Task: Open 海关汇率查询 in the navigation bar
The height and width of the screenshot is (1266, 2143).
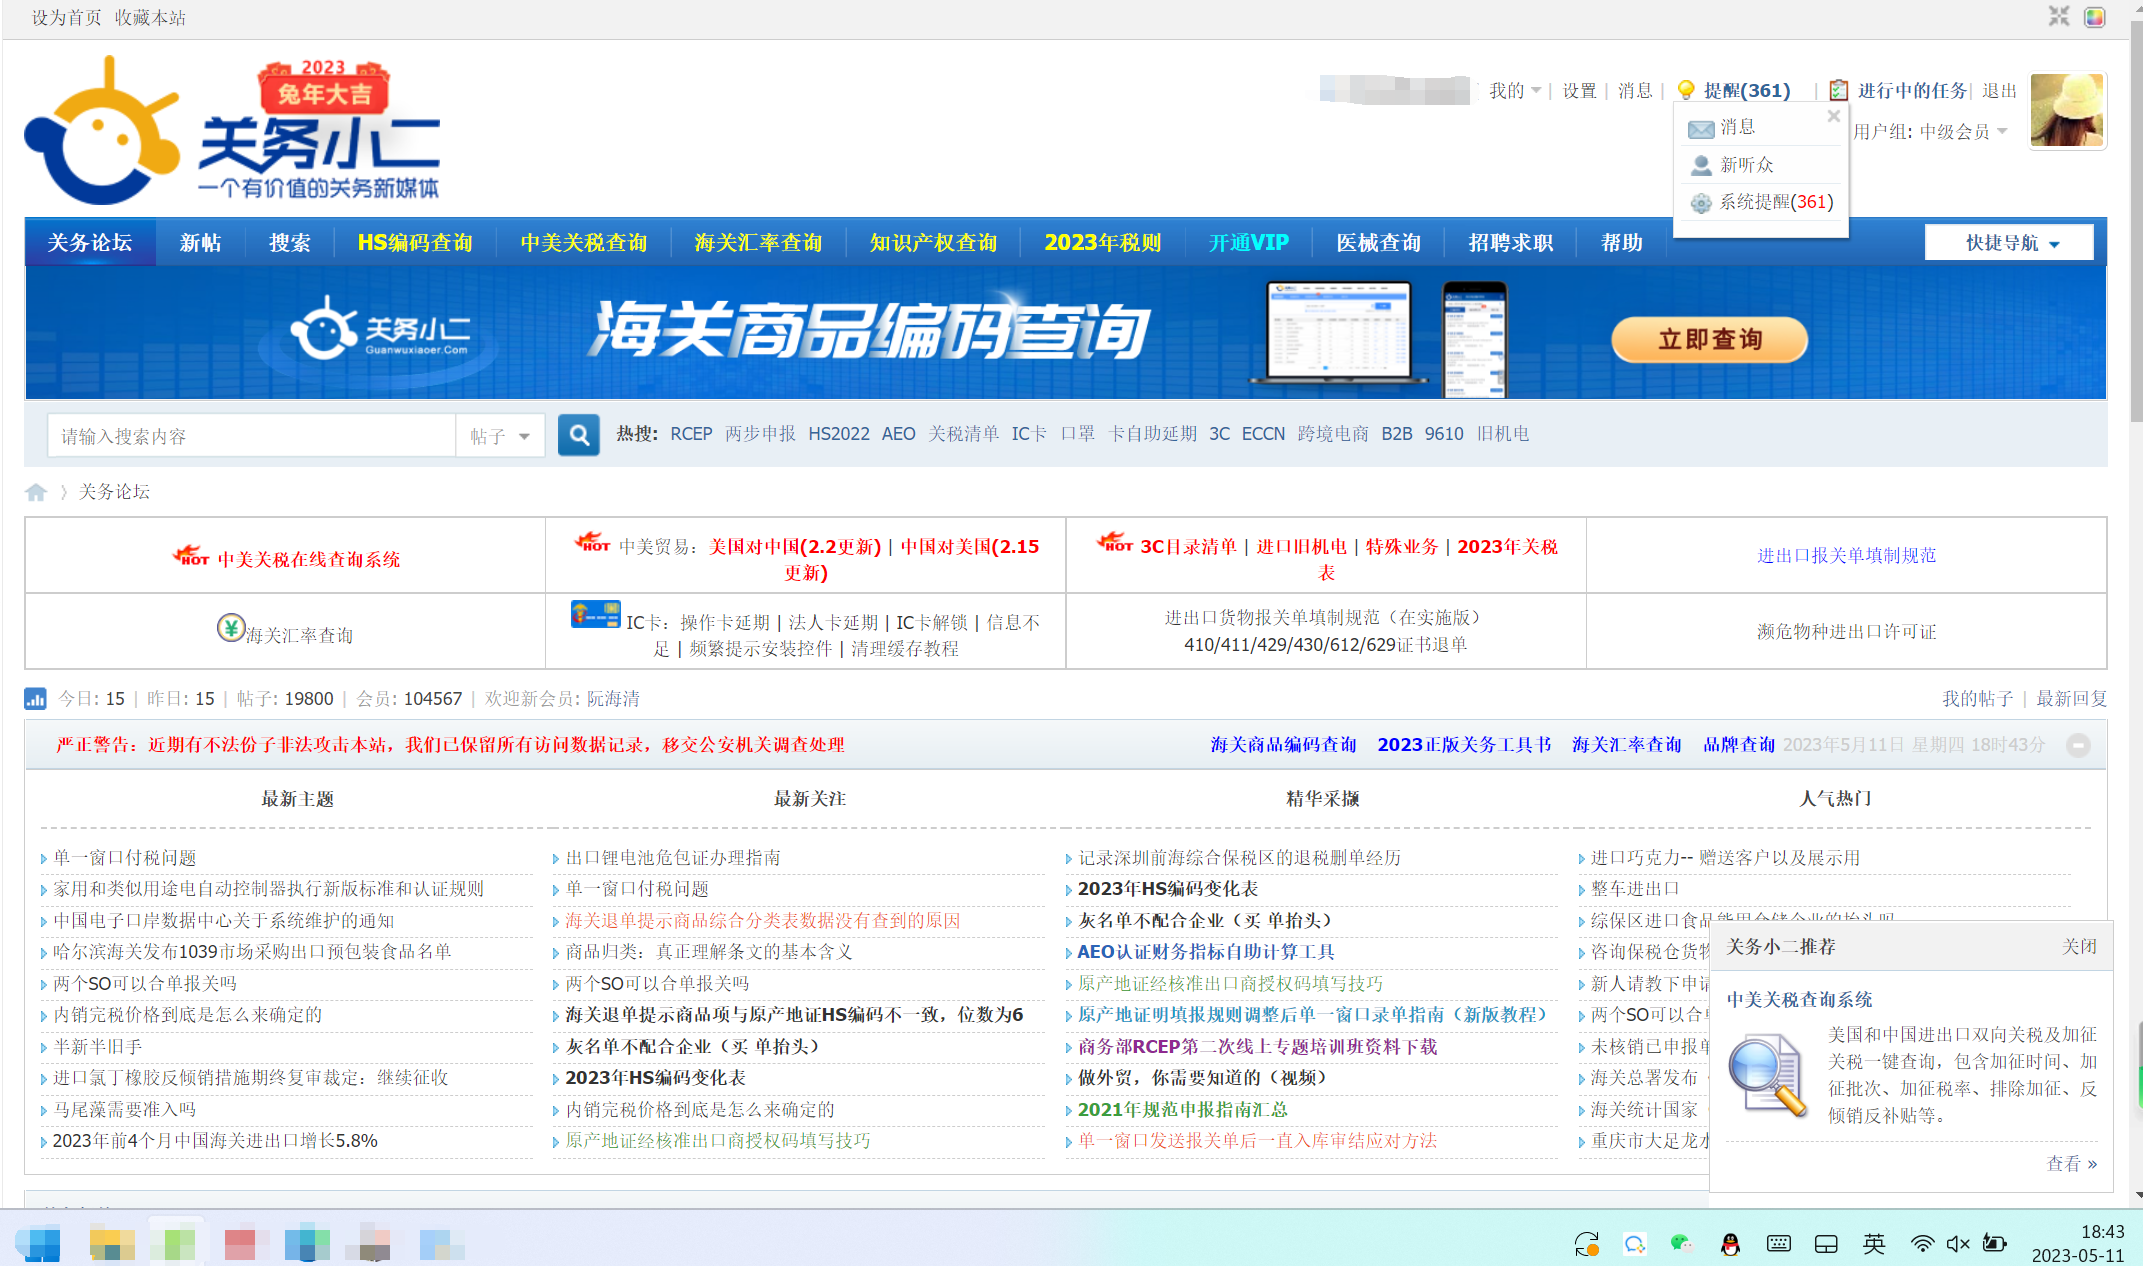Action: [x=758, y=243]
